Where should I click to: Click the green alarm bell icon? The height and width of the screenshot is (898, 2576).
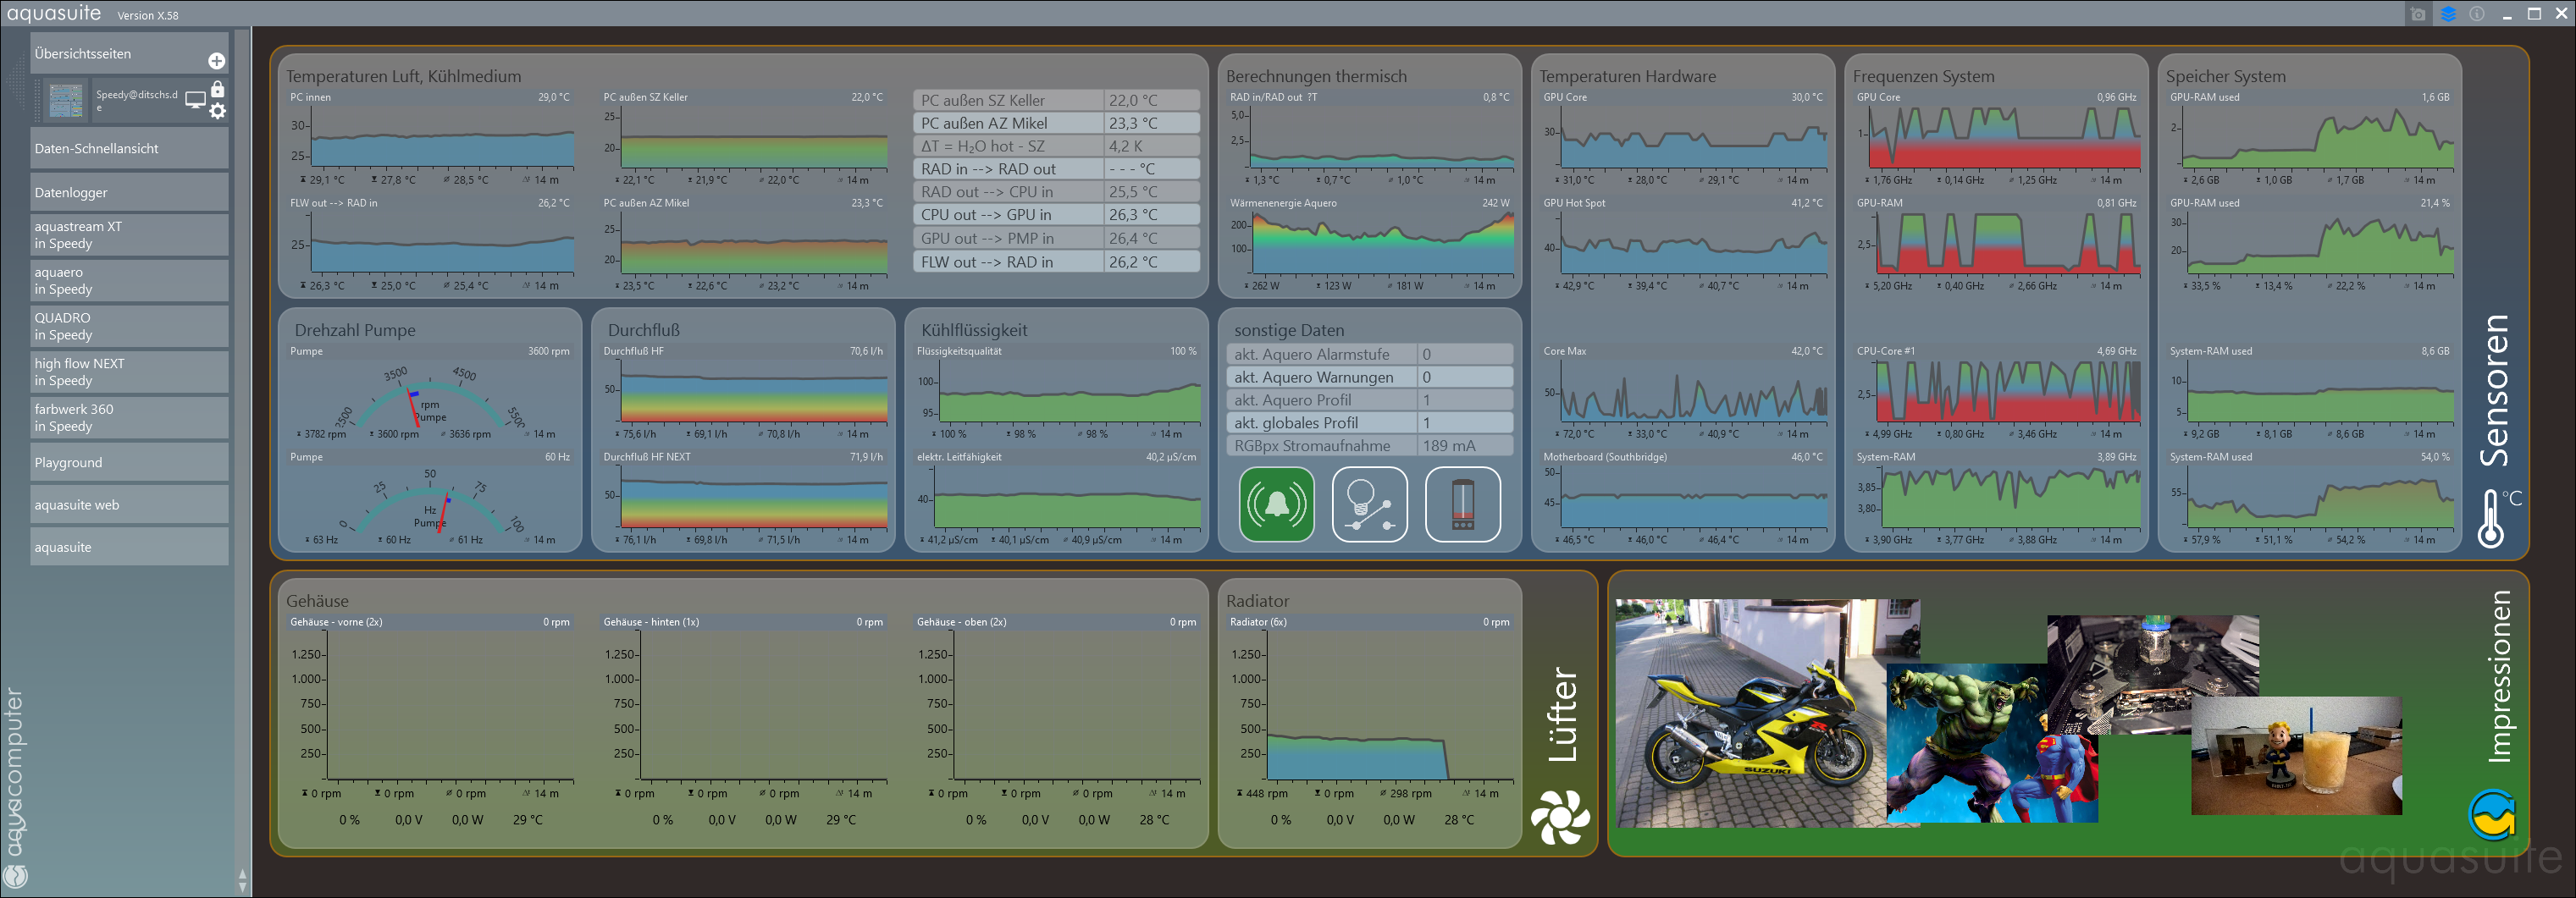click(1276, 505)
